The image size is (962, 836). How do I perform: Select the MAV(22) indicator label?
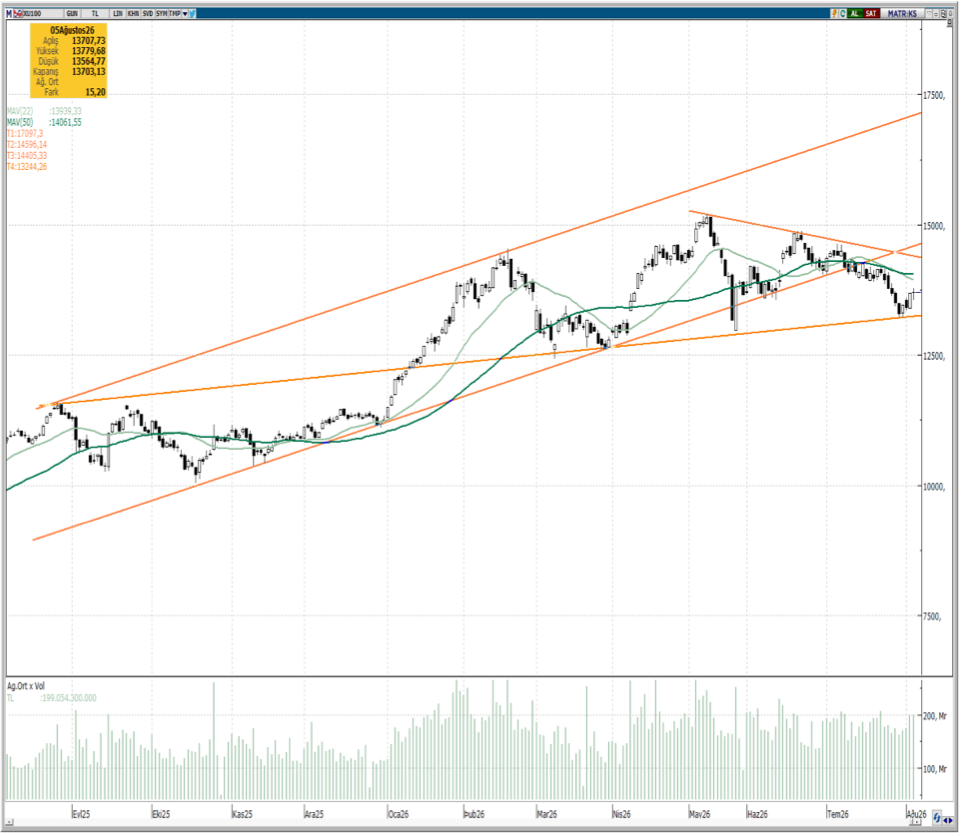(20, 111)
